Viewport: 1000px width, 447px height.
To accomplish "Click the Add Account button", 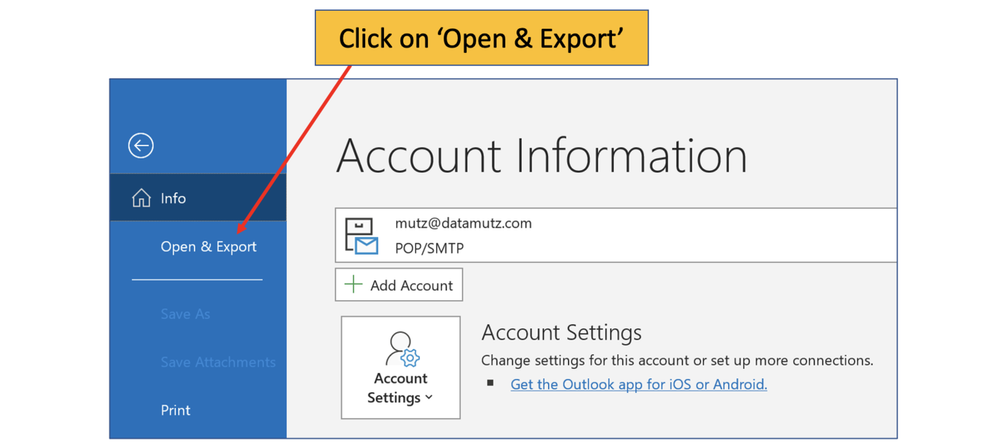I will (x=399, y=284).
